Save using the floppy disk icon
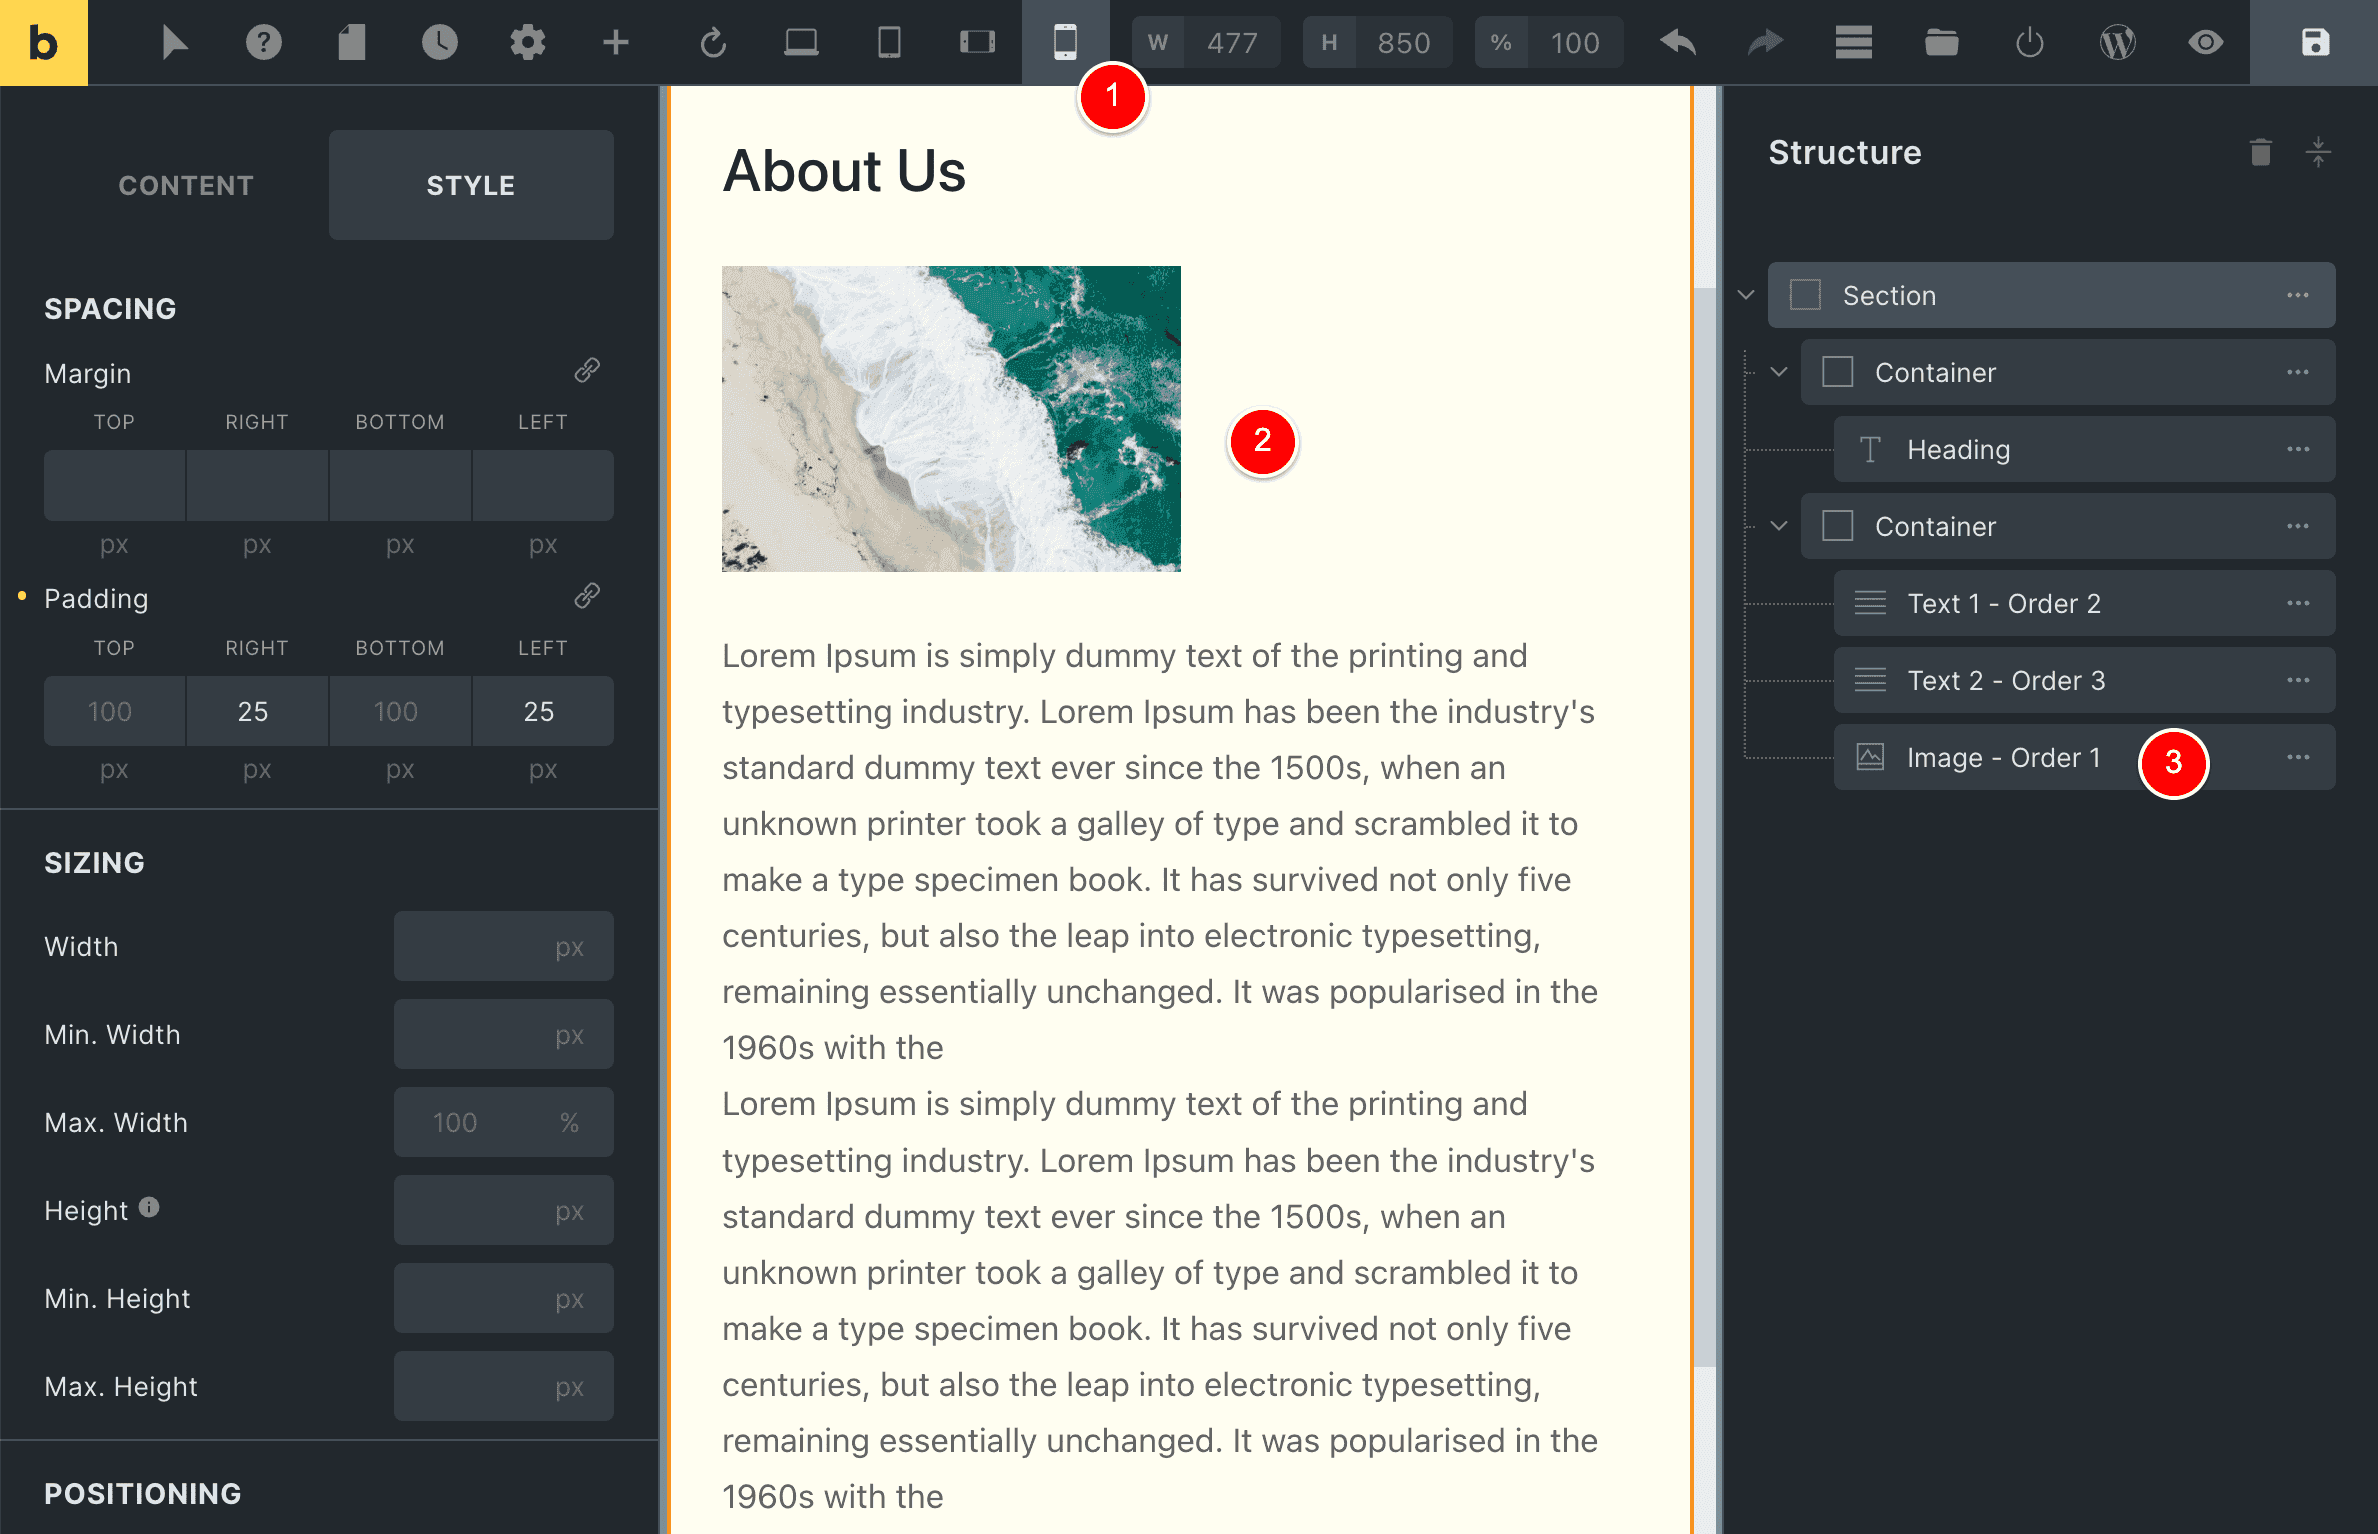This screenshot has width=2378, height=1534. (2315, 42)
